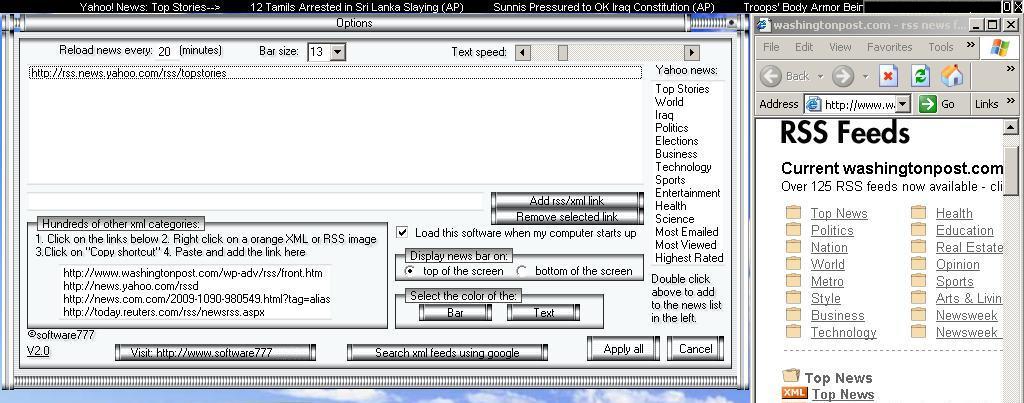Click the Back arrow in Internet Explorer

(x=771, y=76)
